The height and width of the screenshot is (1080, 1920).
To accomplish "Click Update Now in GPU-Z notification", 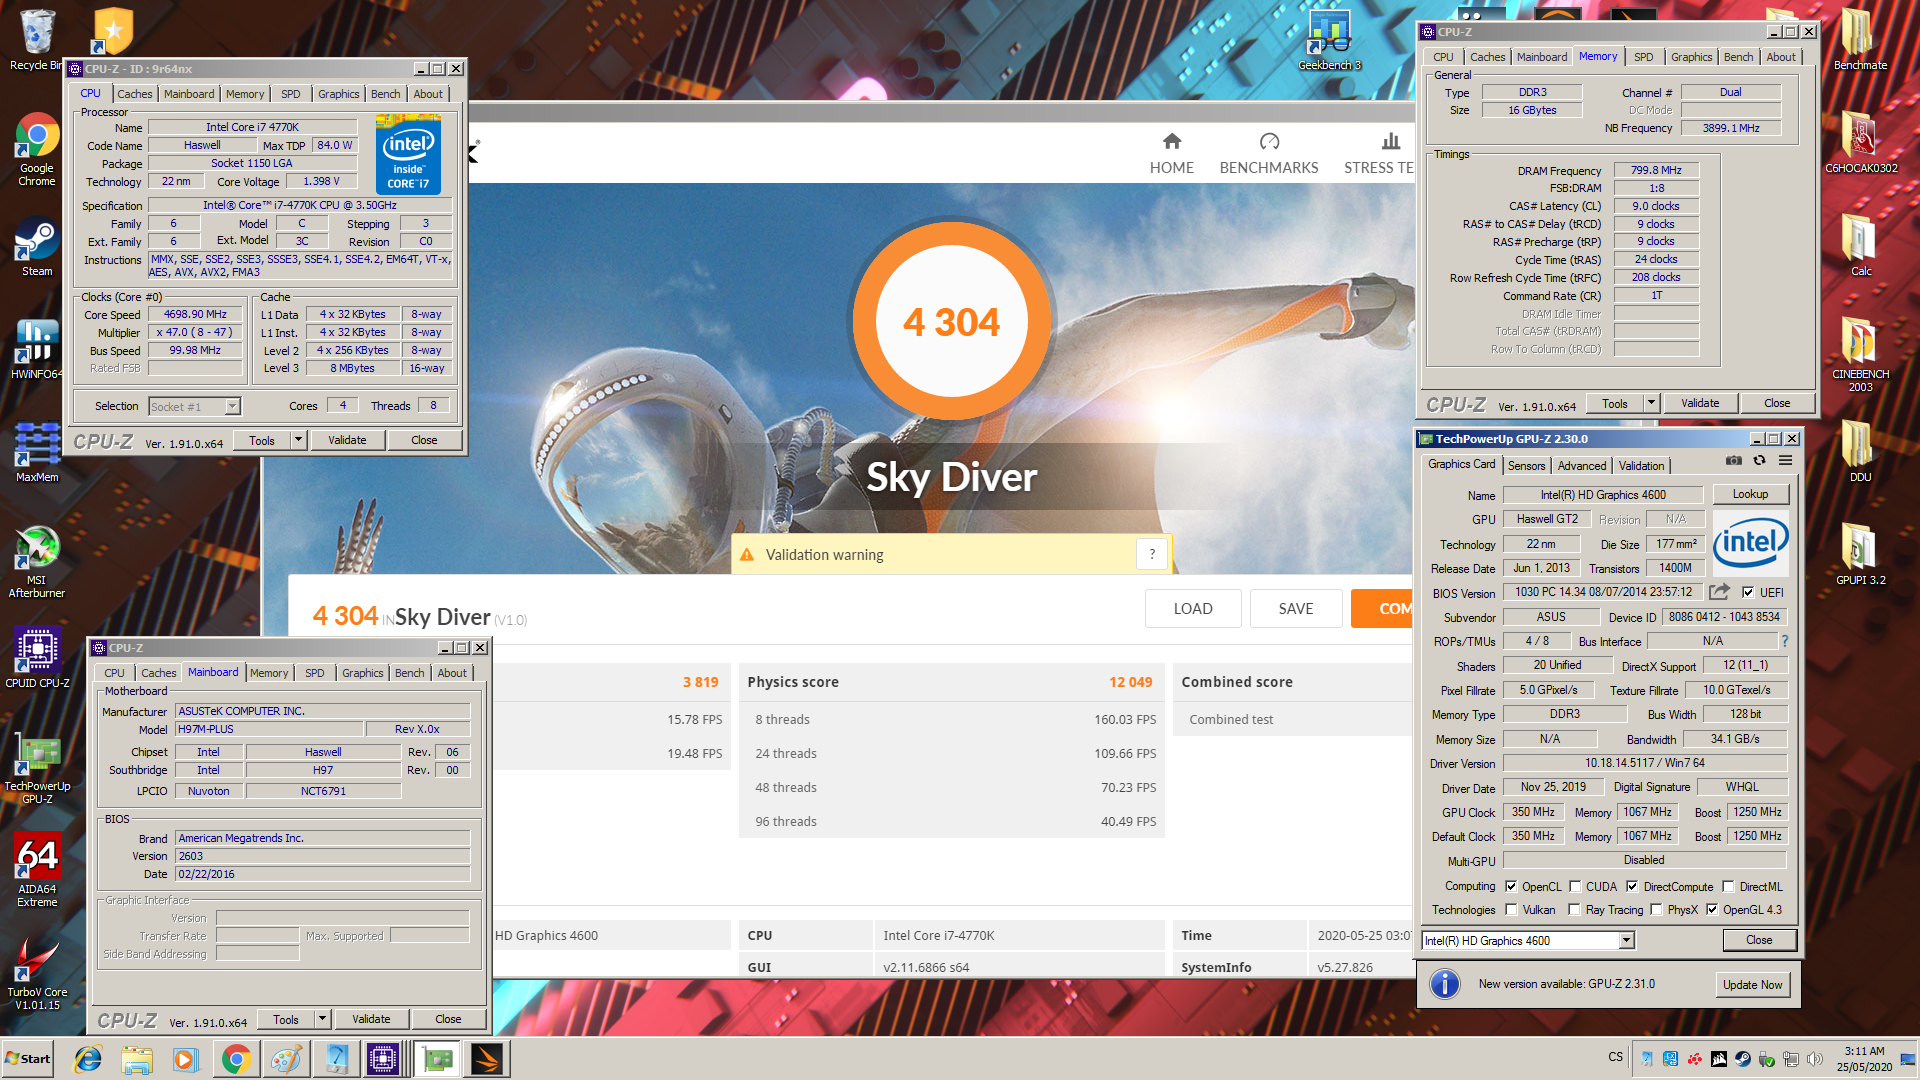I will pyautogui.click(x=1752, y=985).
